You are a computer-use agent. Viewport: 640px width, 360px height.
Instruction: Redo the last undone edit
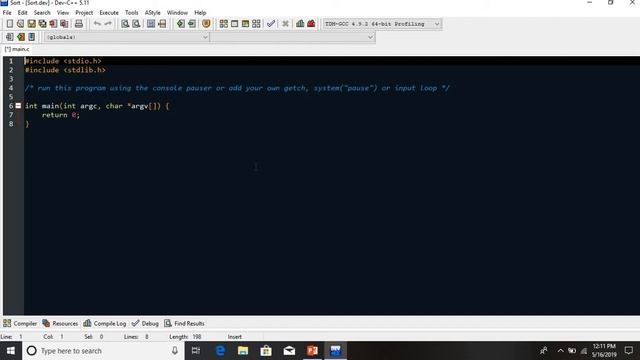108,24
